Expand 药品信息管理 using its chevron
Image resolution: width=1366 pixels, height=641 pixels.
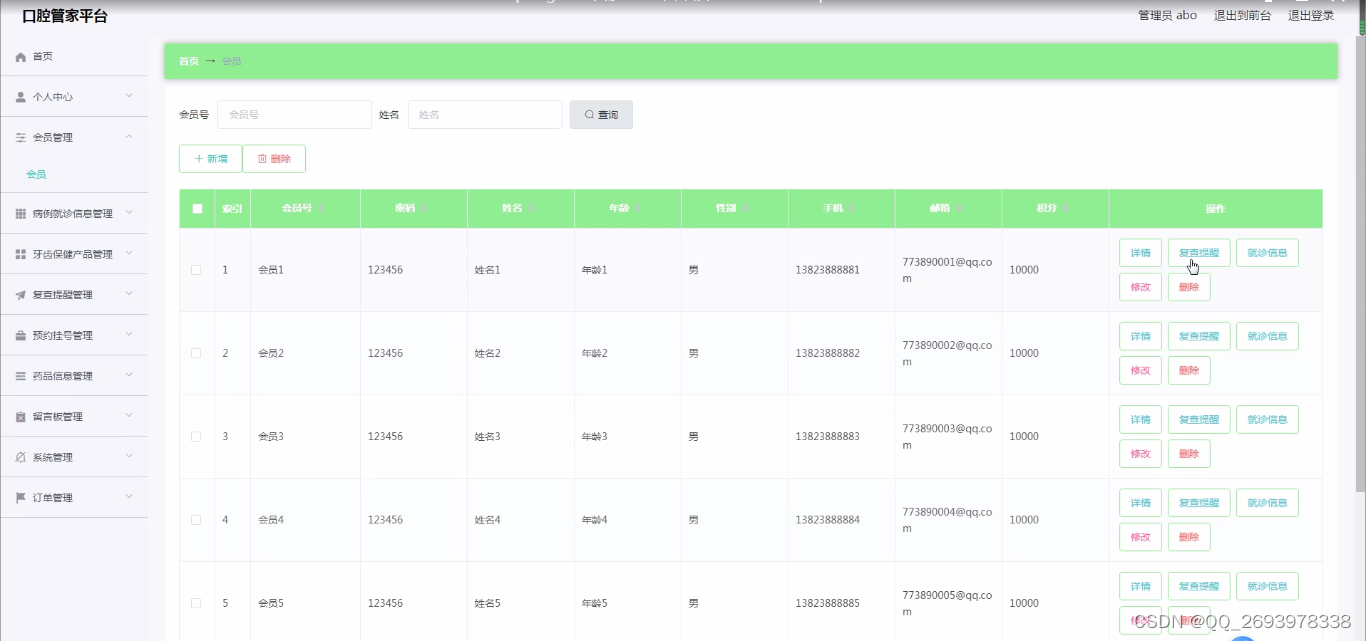[x=129, y=375]
